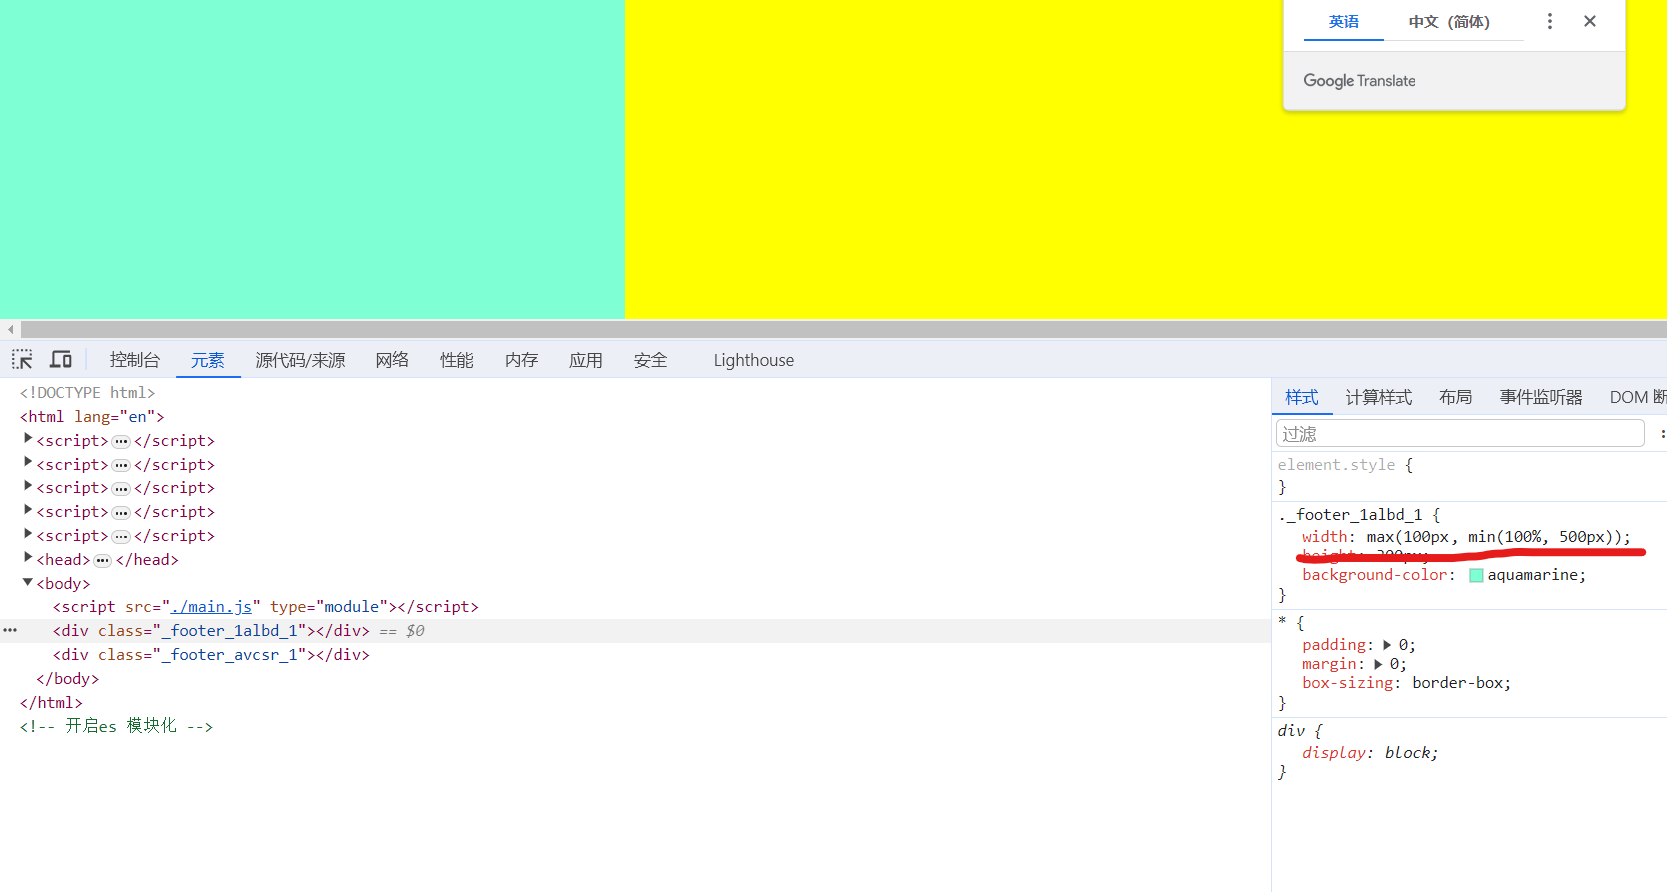Select the 计算样式 sidebar tab
Viewport: 1667px width, 892px height.
(1379, 397)
